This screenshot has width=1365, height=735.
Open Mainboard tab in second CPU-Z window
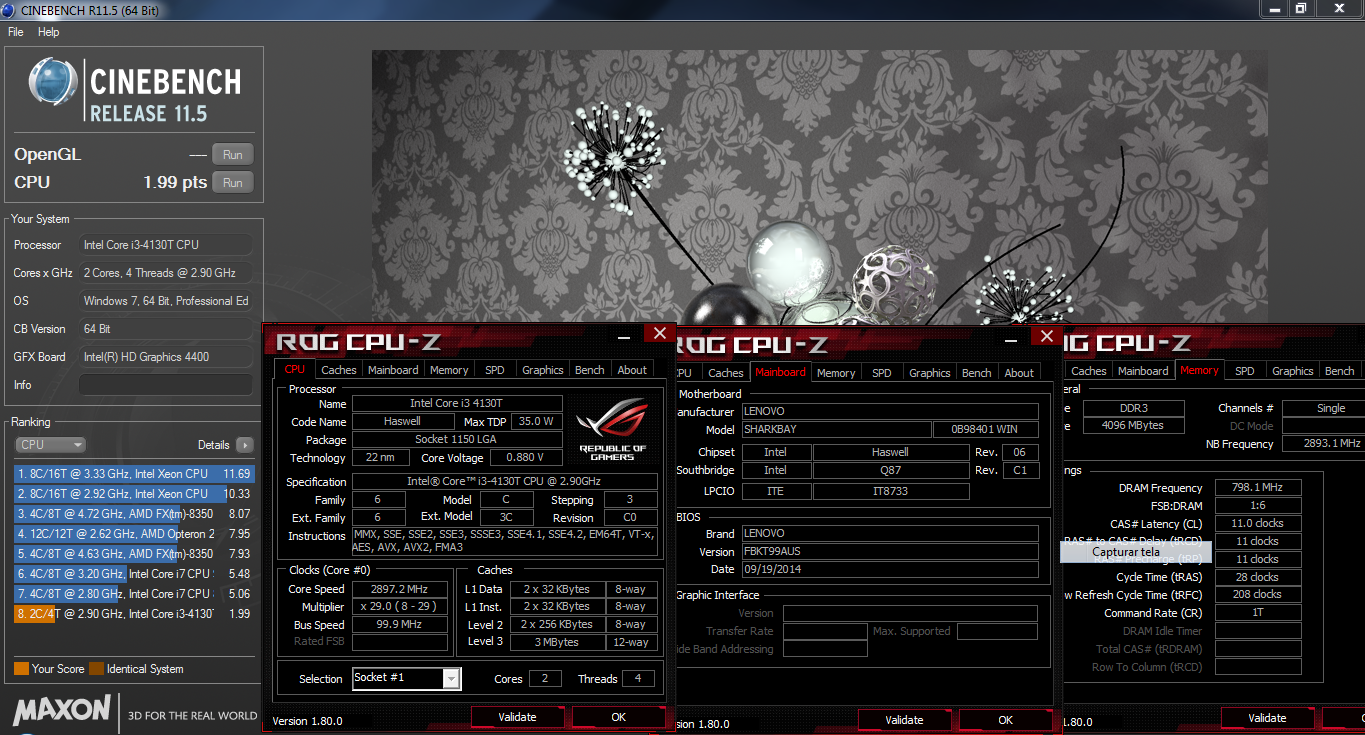tap(780, 372)
